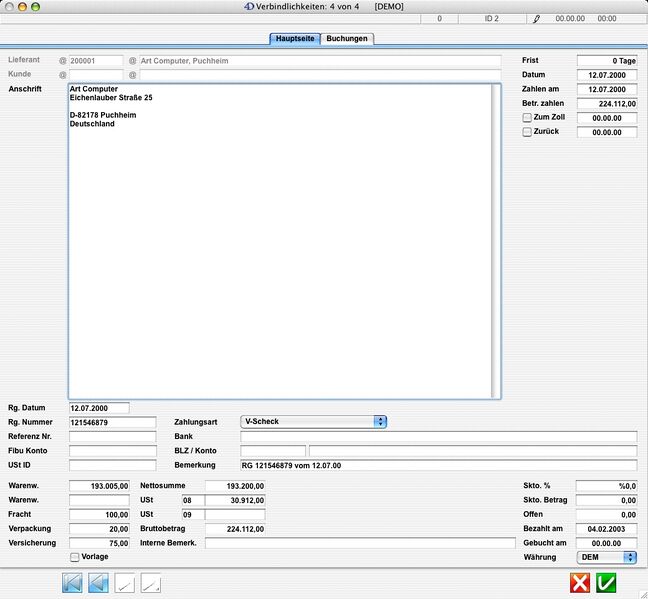Click into the Fracht amount field
This screenshot has height=599, width=648.
pyautogui.click(x=99, y=514)
